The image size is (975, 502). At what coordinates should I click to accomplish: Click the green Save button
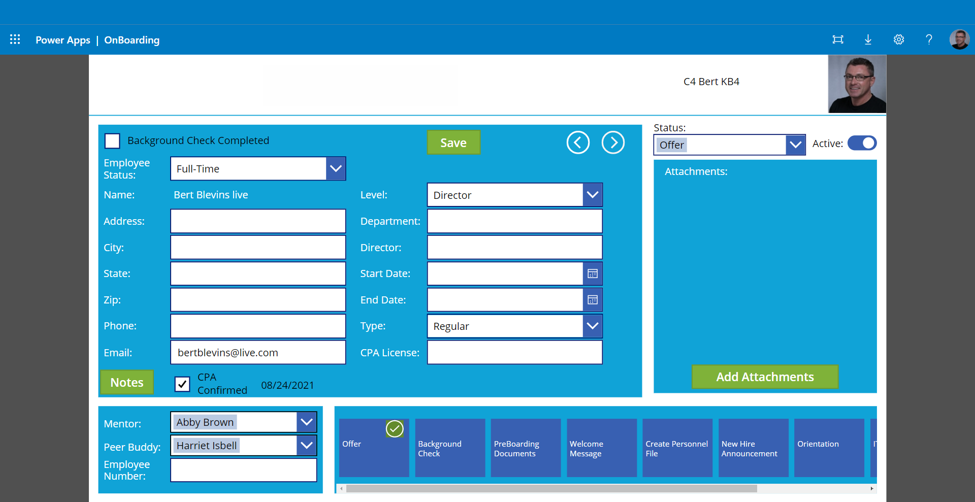[x=453, y=143]
